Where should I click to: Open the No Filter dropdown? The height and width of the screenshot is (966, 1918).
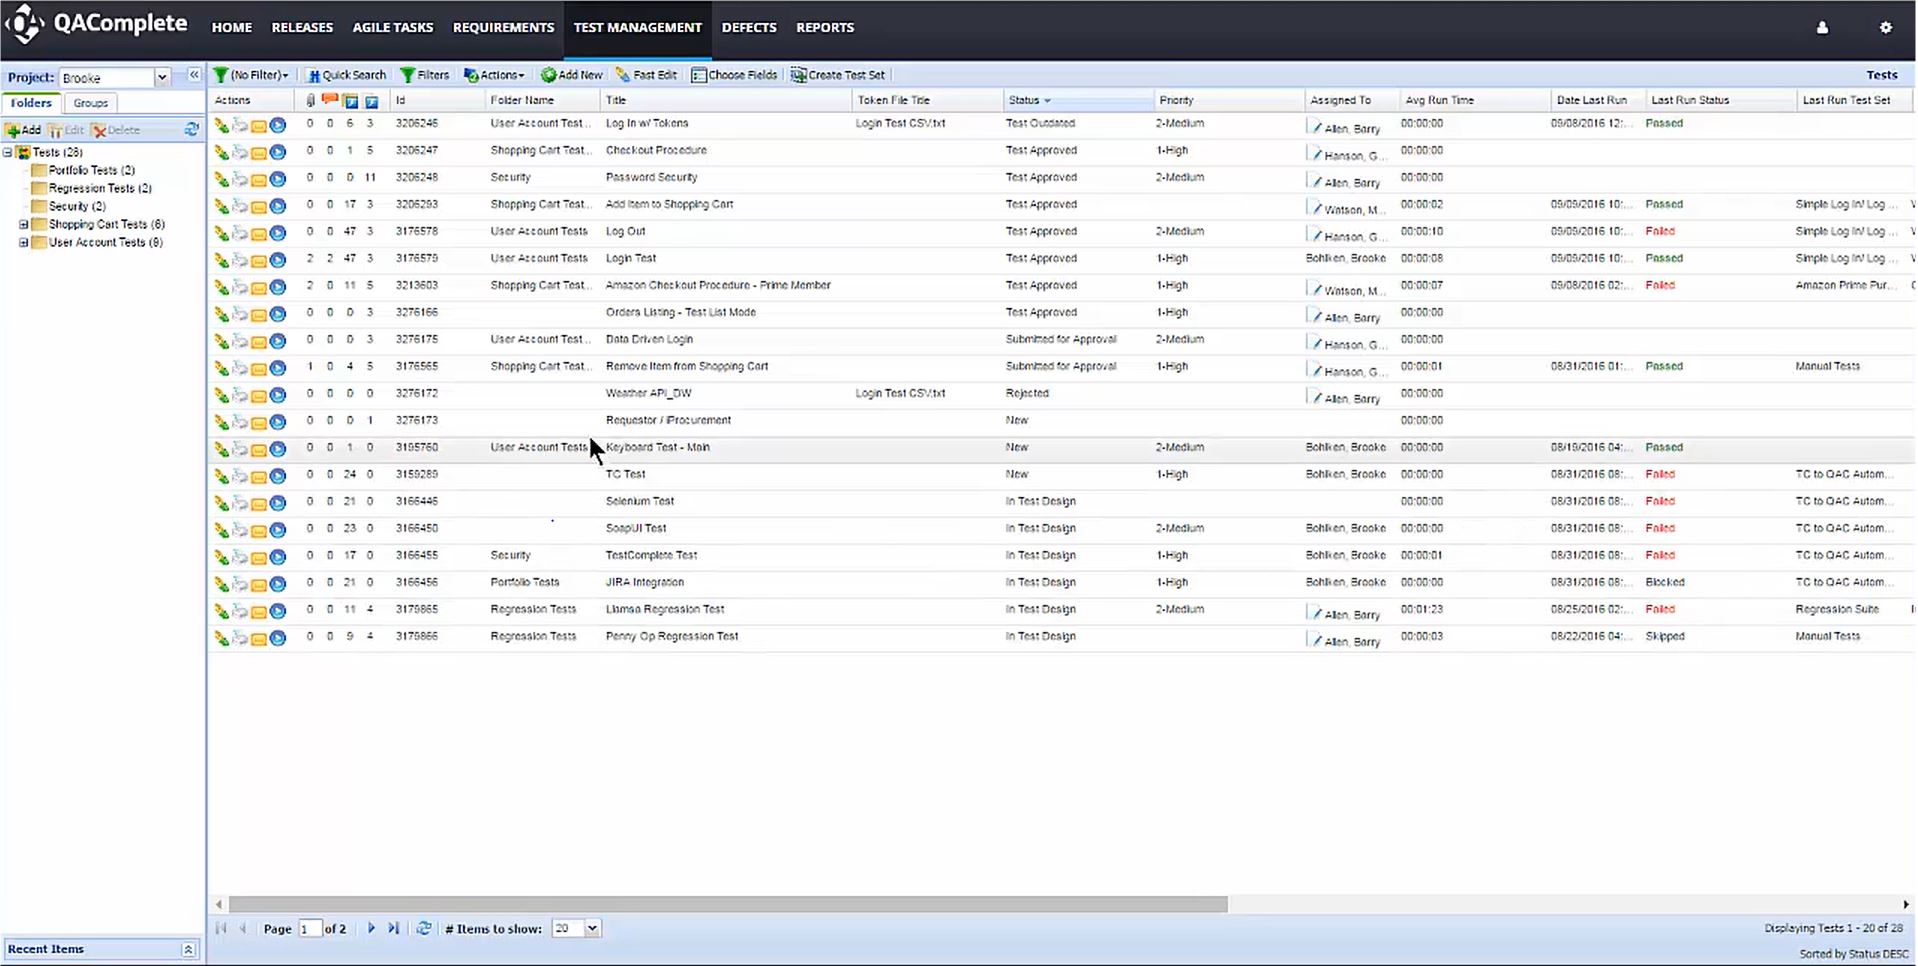pos(251,74)
